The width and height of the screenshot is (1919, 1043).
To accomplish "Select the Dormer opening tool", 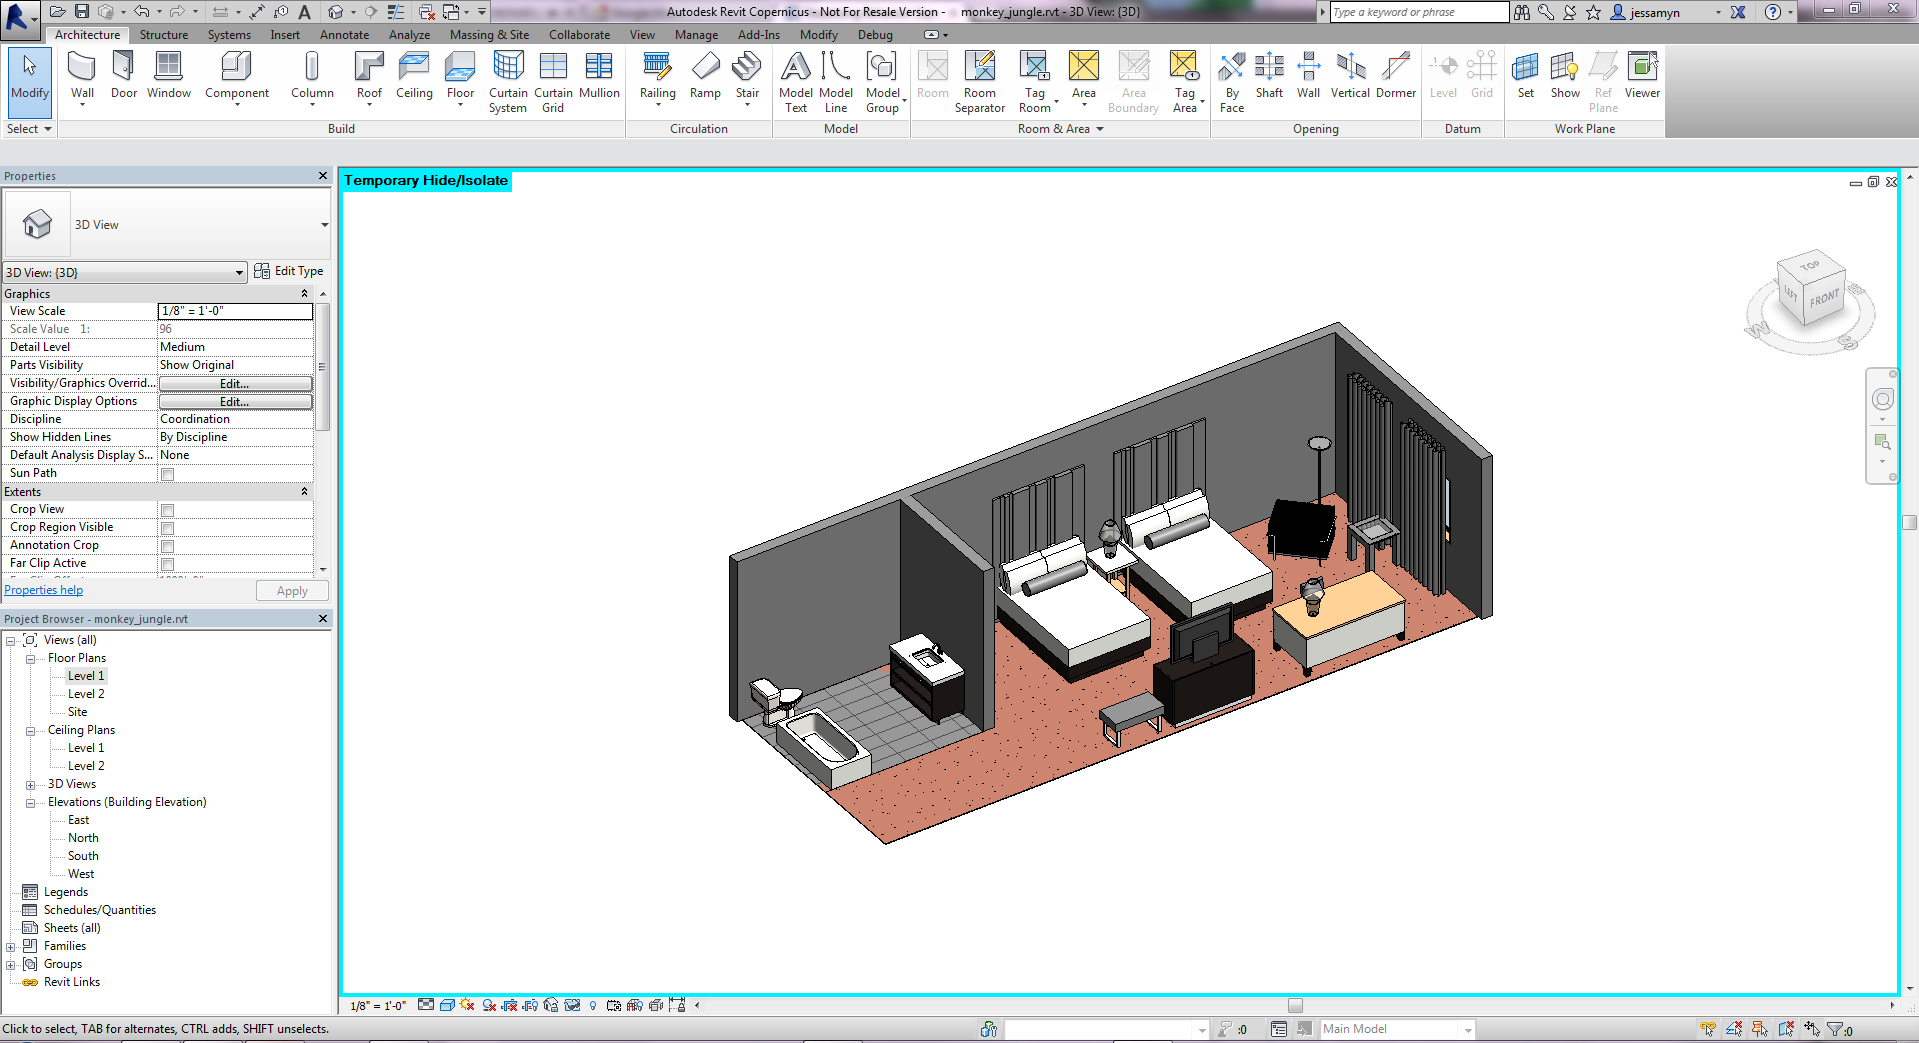I will pos(1396,77).
